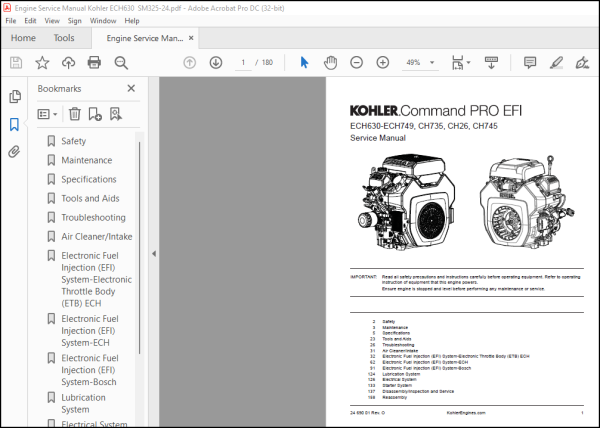Open the EFI System-Bosch bookmark

(x=90, y=370)
